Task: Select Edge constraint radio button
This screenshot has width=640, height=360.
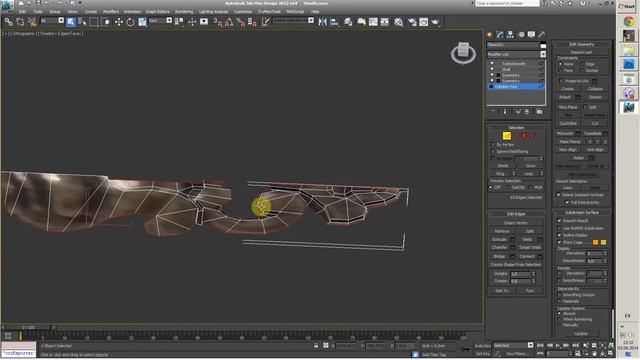Action: pos(582,64)
